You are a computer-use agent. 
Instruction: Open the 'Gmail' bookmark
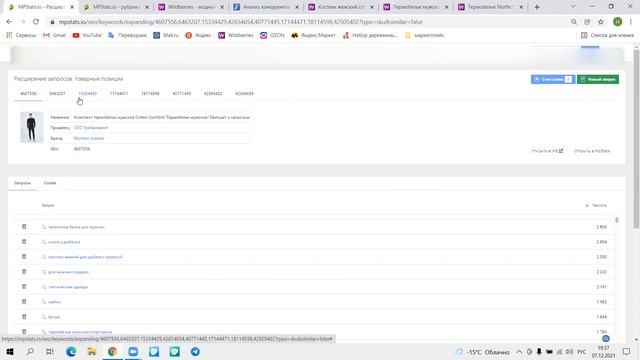pyautogui.click(x=54, y=35)
